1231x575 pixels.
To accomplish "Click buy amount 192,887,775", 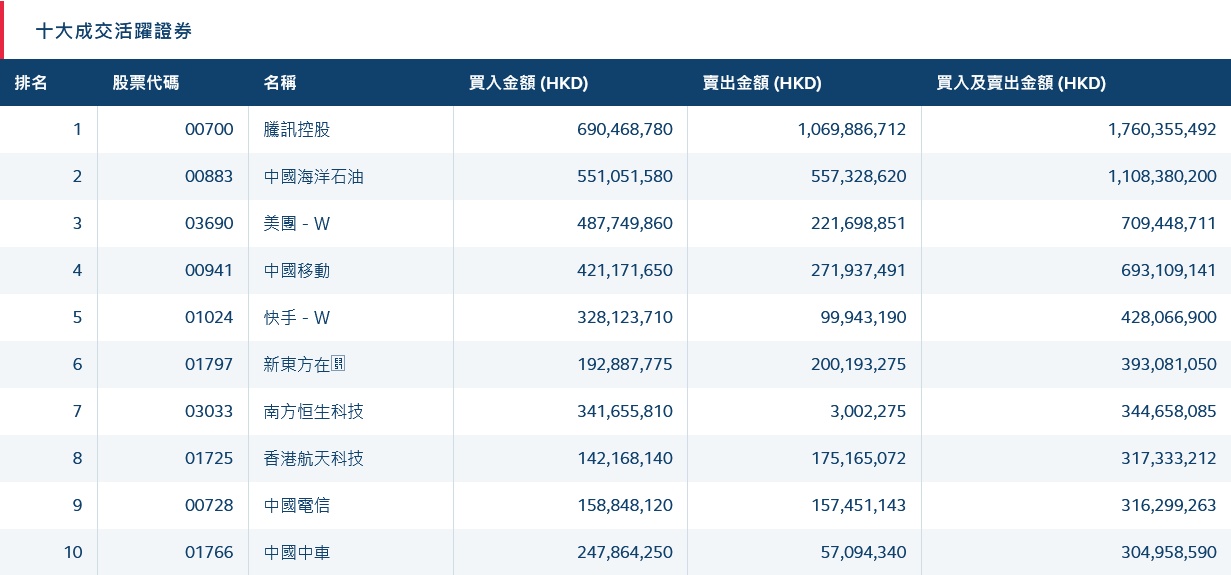I will point(625,364).
